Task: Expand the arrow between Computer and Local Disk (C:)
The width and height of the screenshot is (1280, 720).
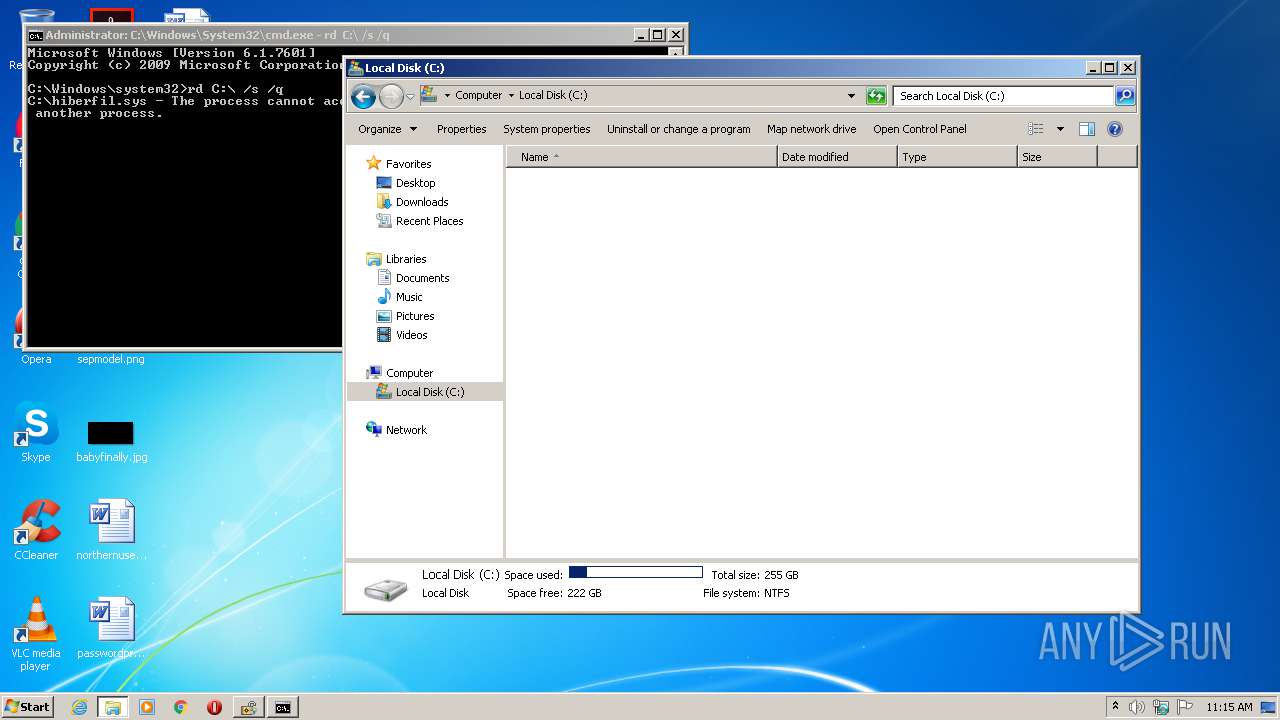Action: (511, 96)
